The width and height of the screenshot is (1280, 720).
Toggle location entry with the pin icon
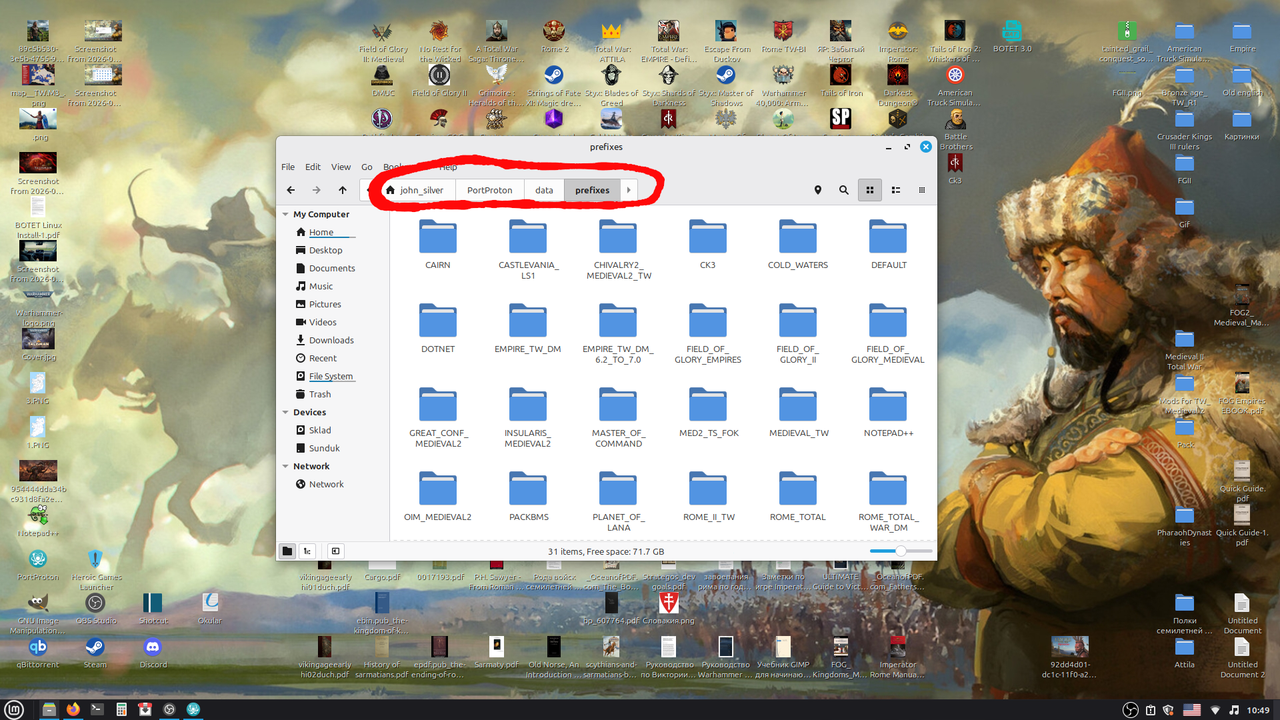pyautogui.click(x=818, y=190)
